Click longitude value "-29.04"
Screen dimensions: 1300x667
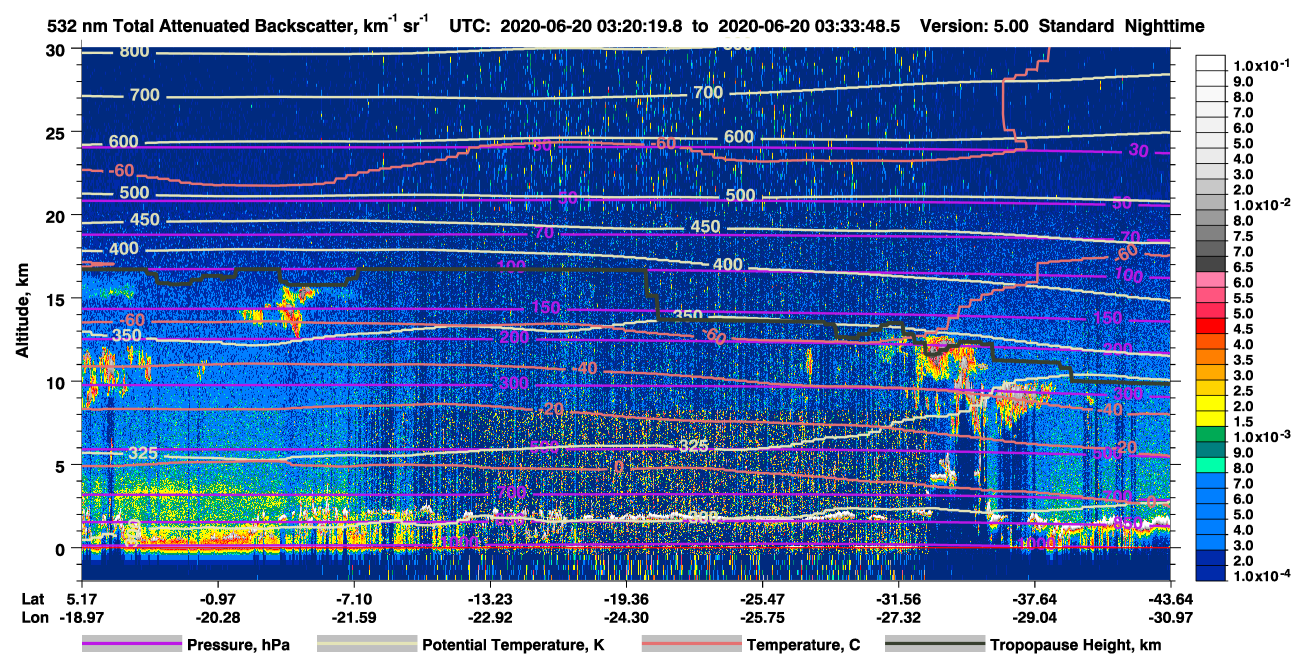click(x=1034, y=617)
